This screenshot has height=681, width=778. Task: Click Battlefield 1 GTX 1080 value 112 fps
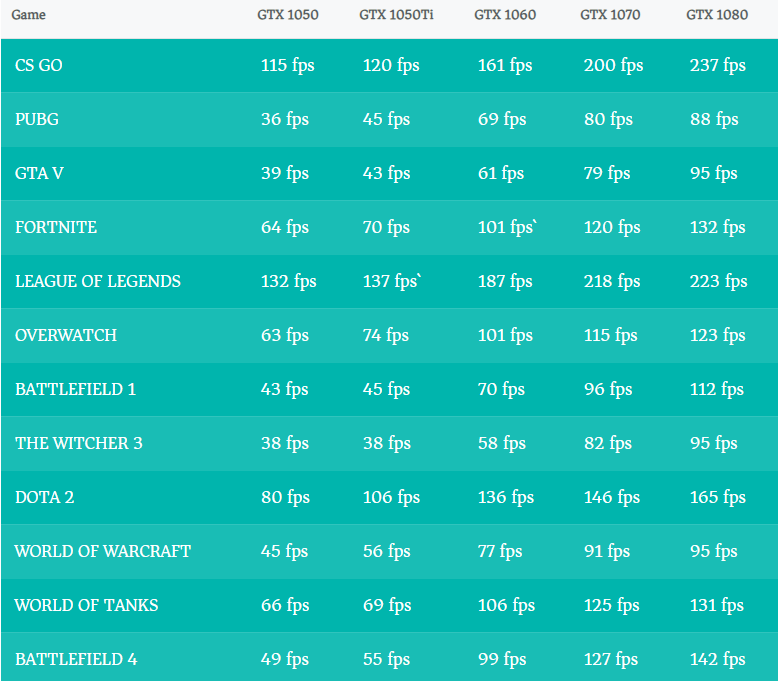point(717,390)
